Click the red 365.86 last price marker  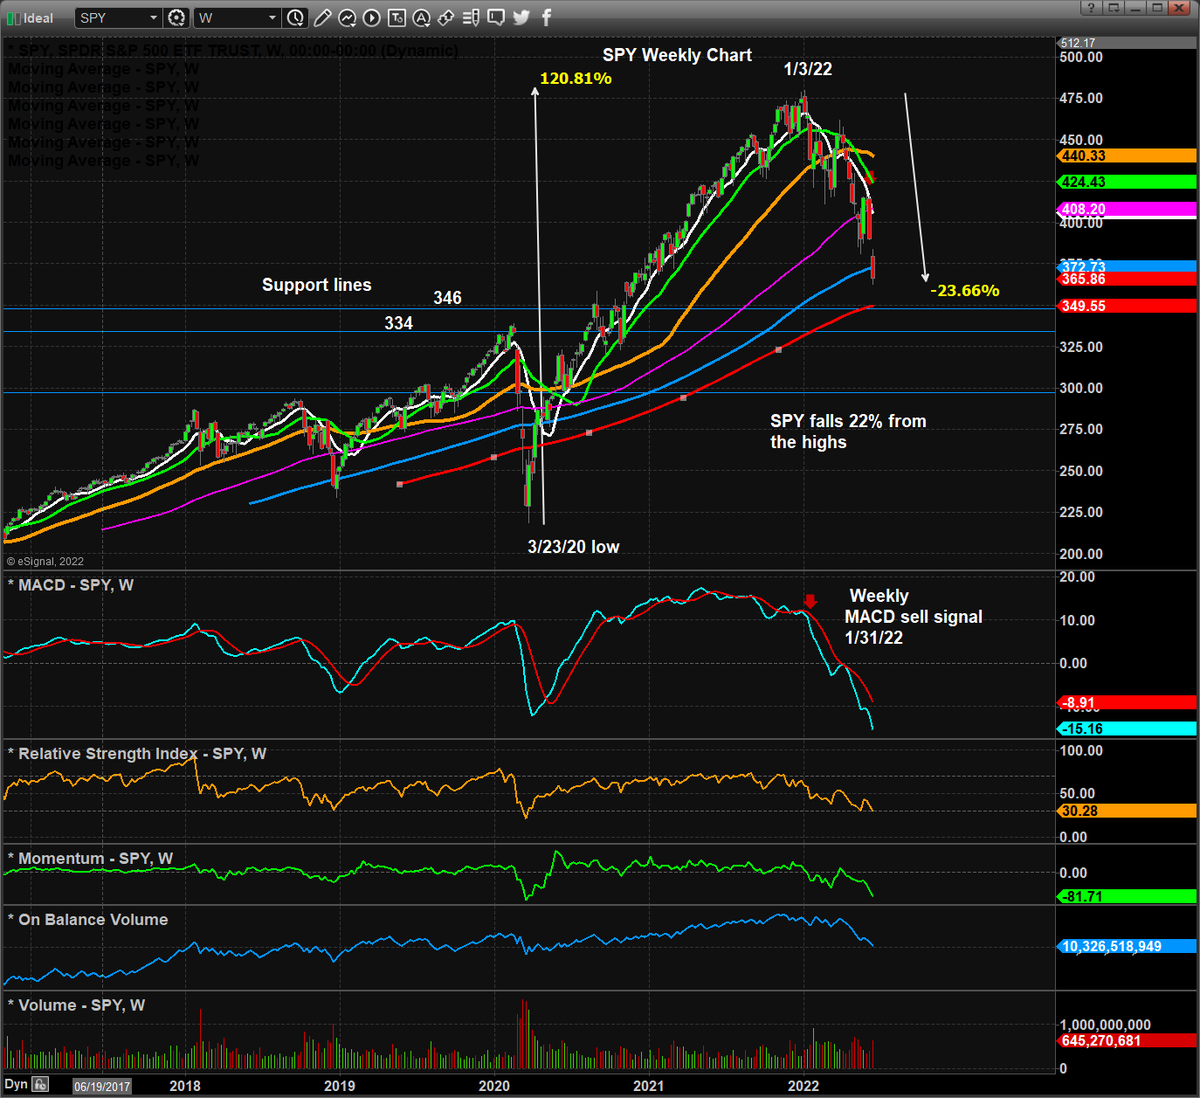tap(1127, 280)
